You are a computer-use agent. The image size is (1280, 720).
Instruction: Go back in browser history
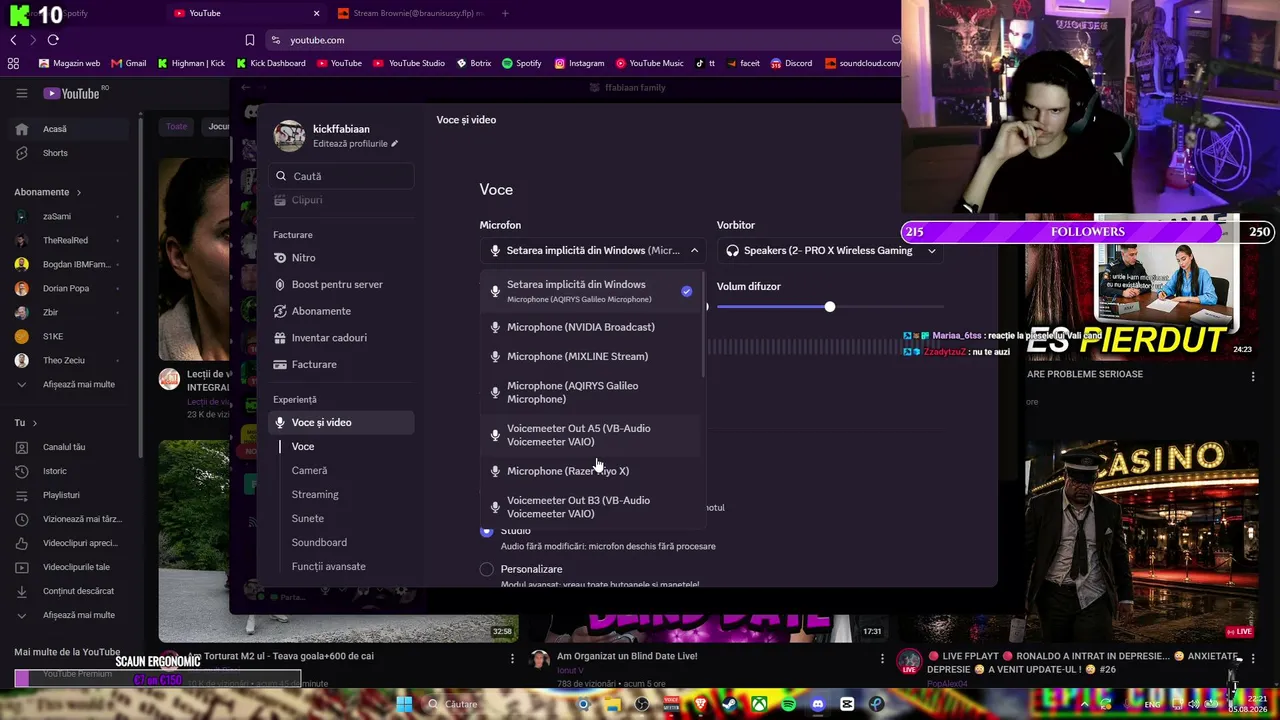pyautogui.click(x=13, y=40)
